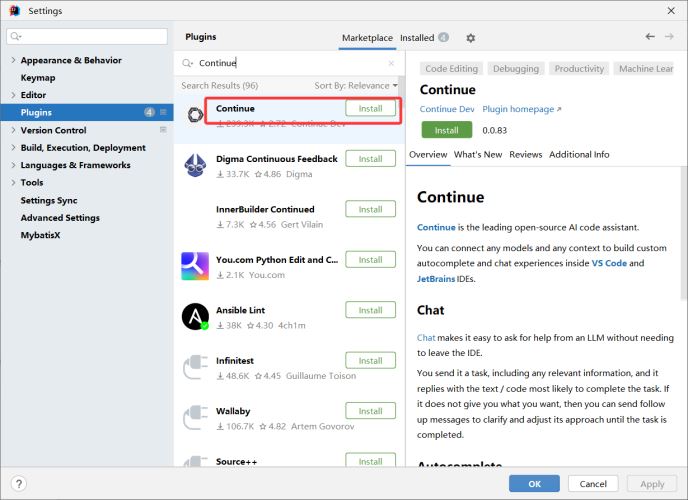Install the Wallaby plugin

[x=370, y=411]
